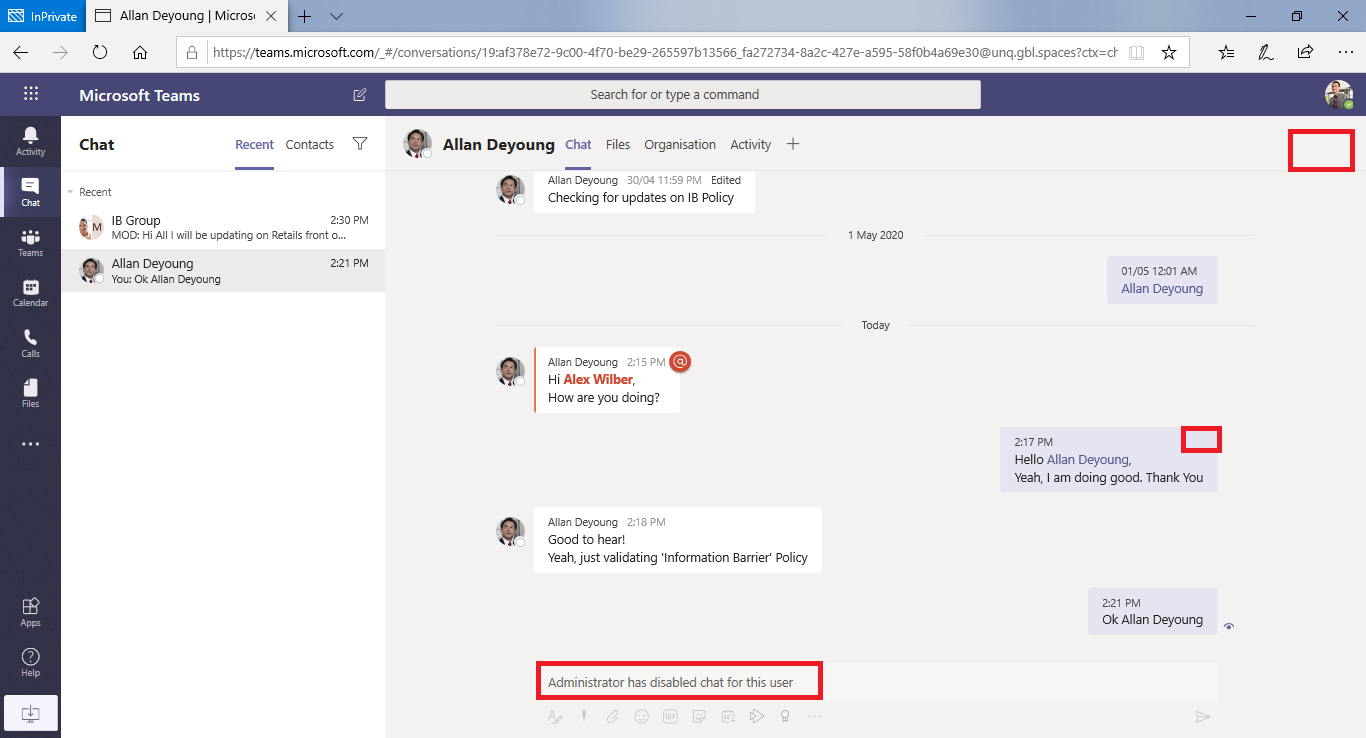The height and width of the screenshot is (738, 1366).
Task: Toggle message importance with the exclamation mark
Action: click(584, 716)
